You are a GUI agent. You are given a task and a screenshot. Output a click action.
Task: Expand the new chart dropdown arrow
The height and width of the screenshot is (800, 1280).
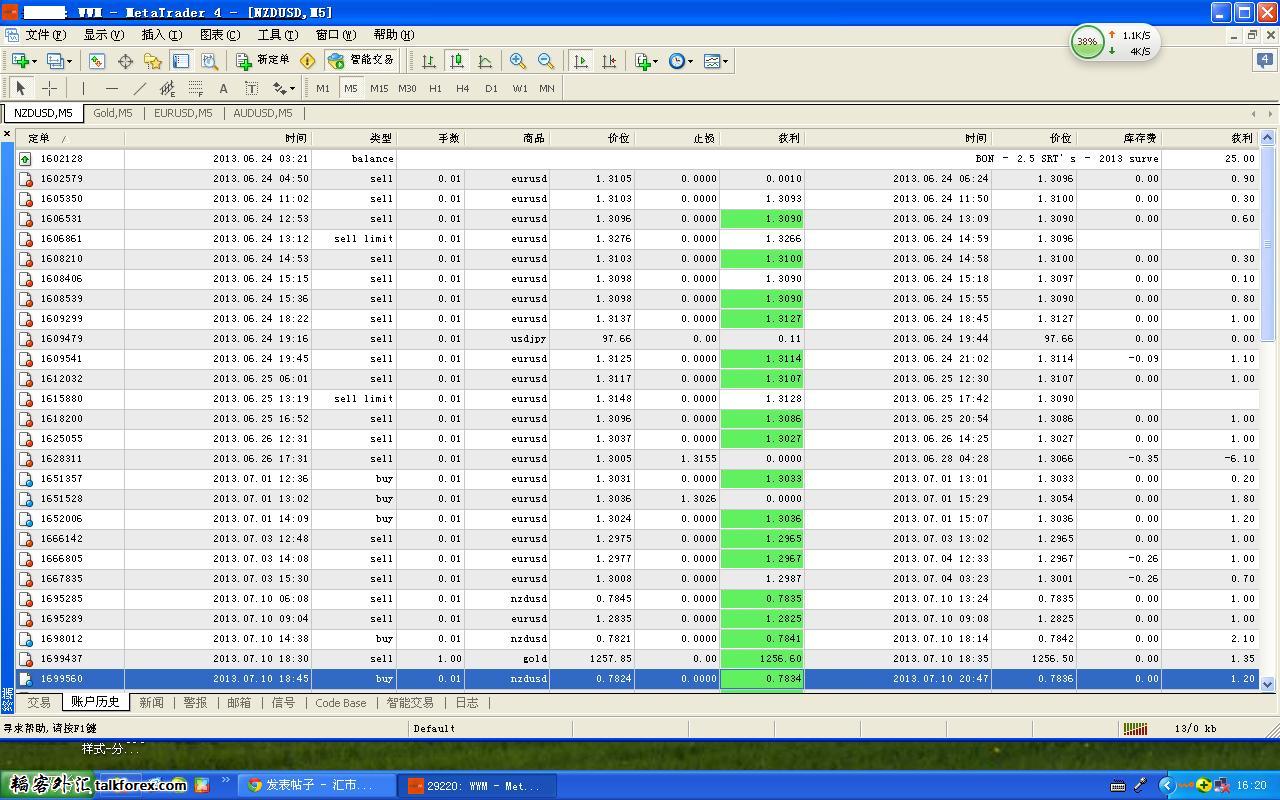(x=34, y=61)
